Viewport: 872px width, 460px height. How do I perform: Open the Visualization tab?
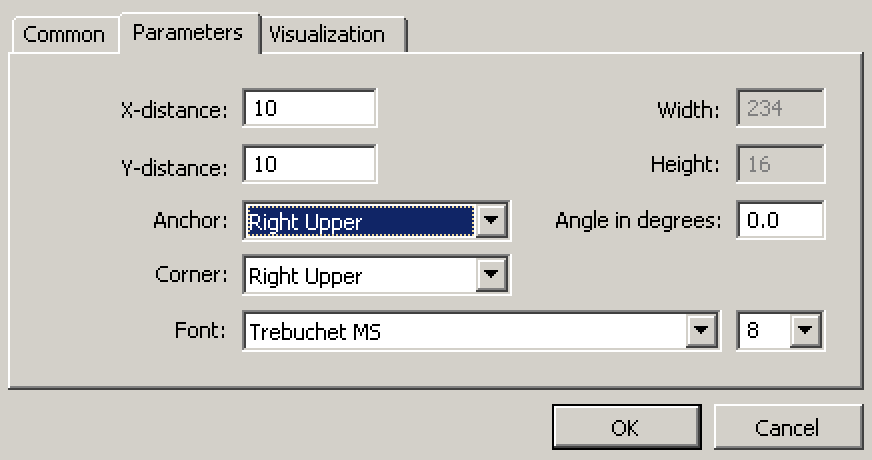(x=326, y=35)
